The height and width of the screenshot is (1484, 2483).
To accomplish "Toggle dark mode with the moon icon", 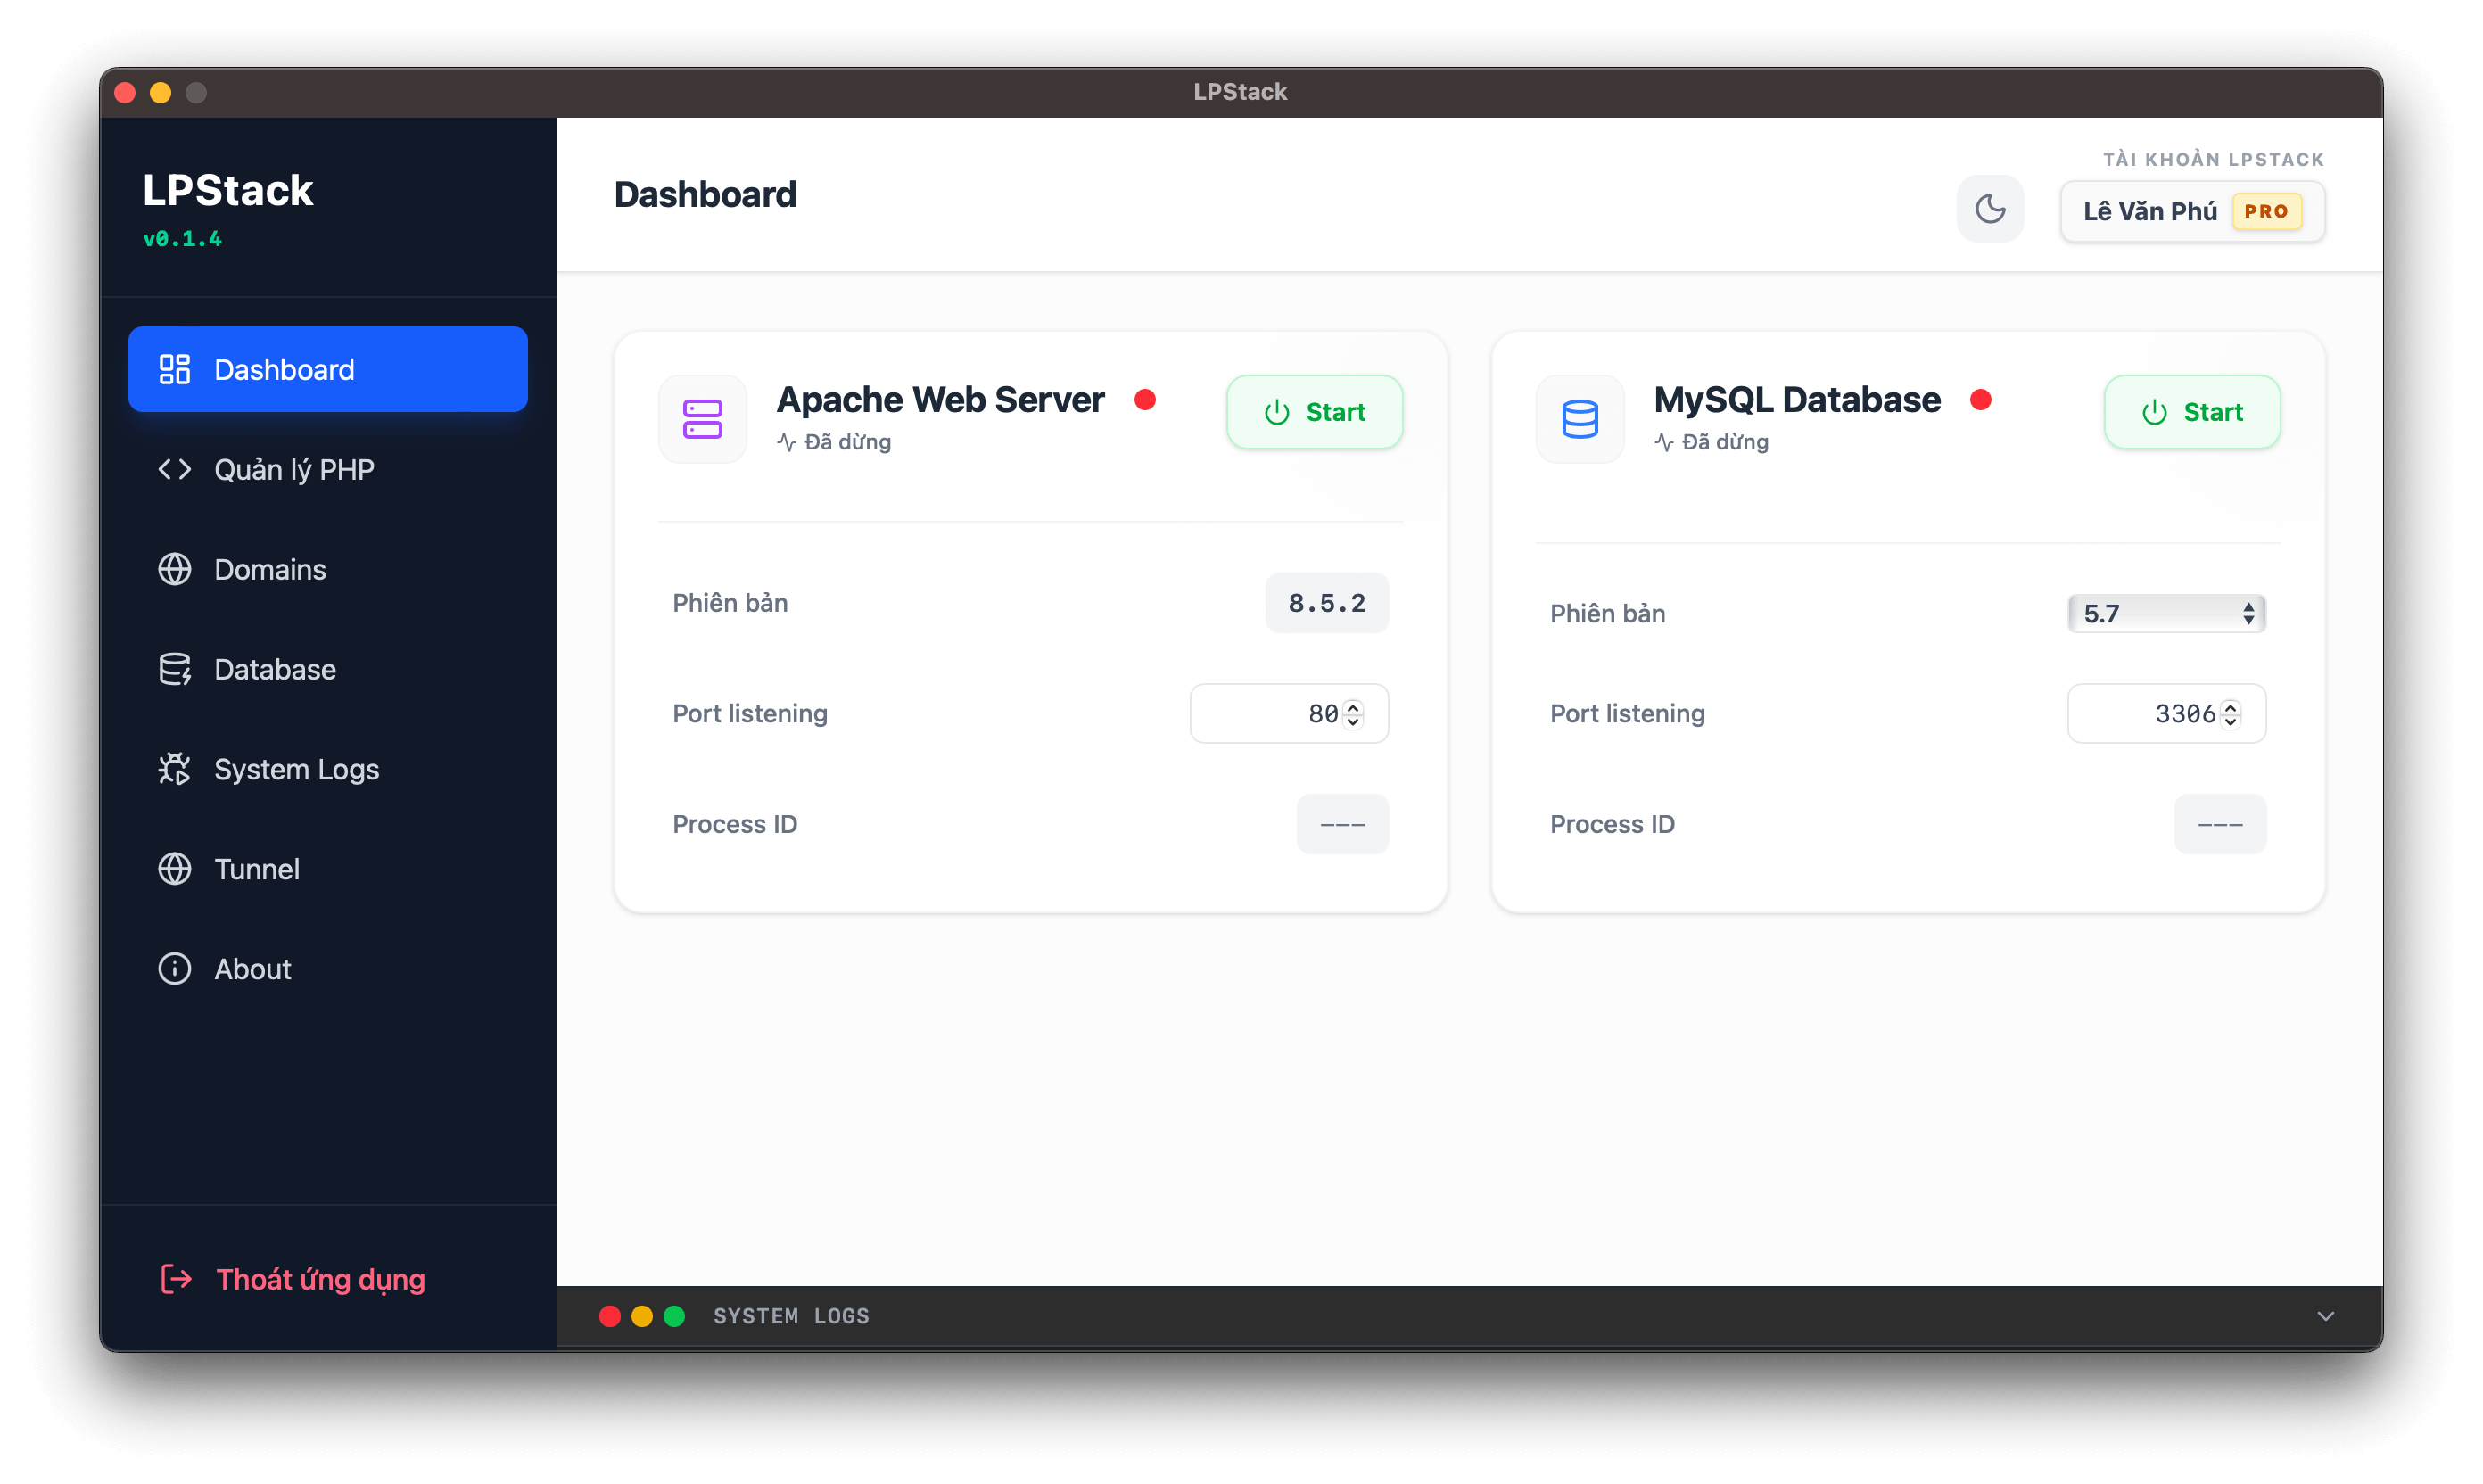I will pyautogui.click(x=1989, y=209).
